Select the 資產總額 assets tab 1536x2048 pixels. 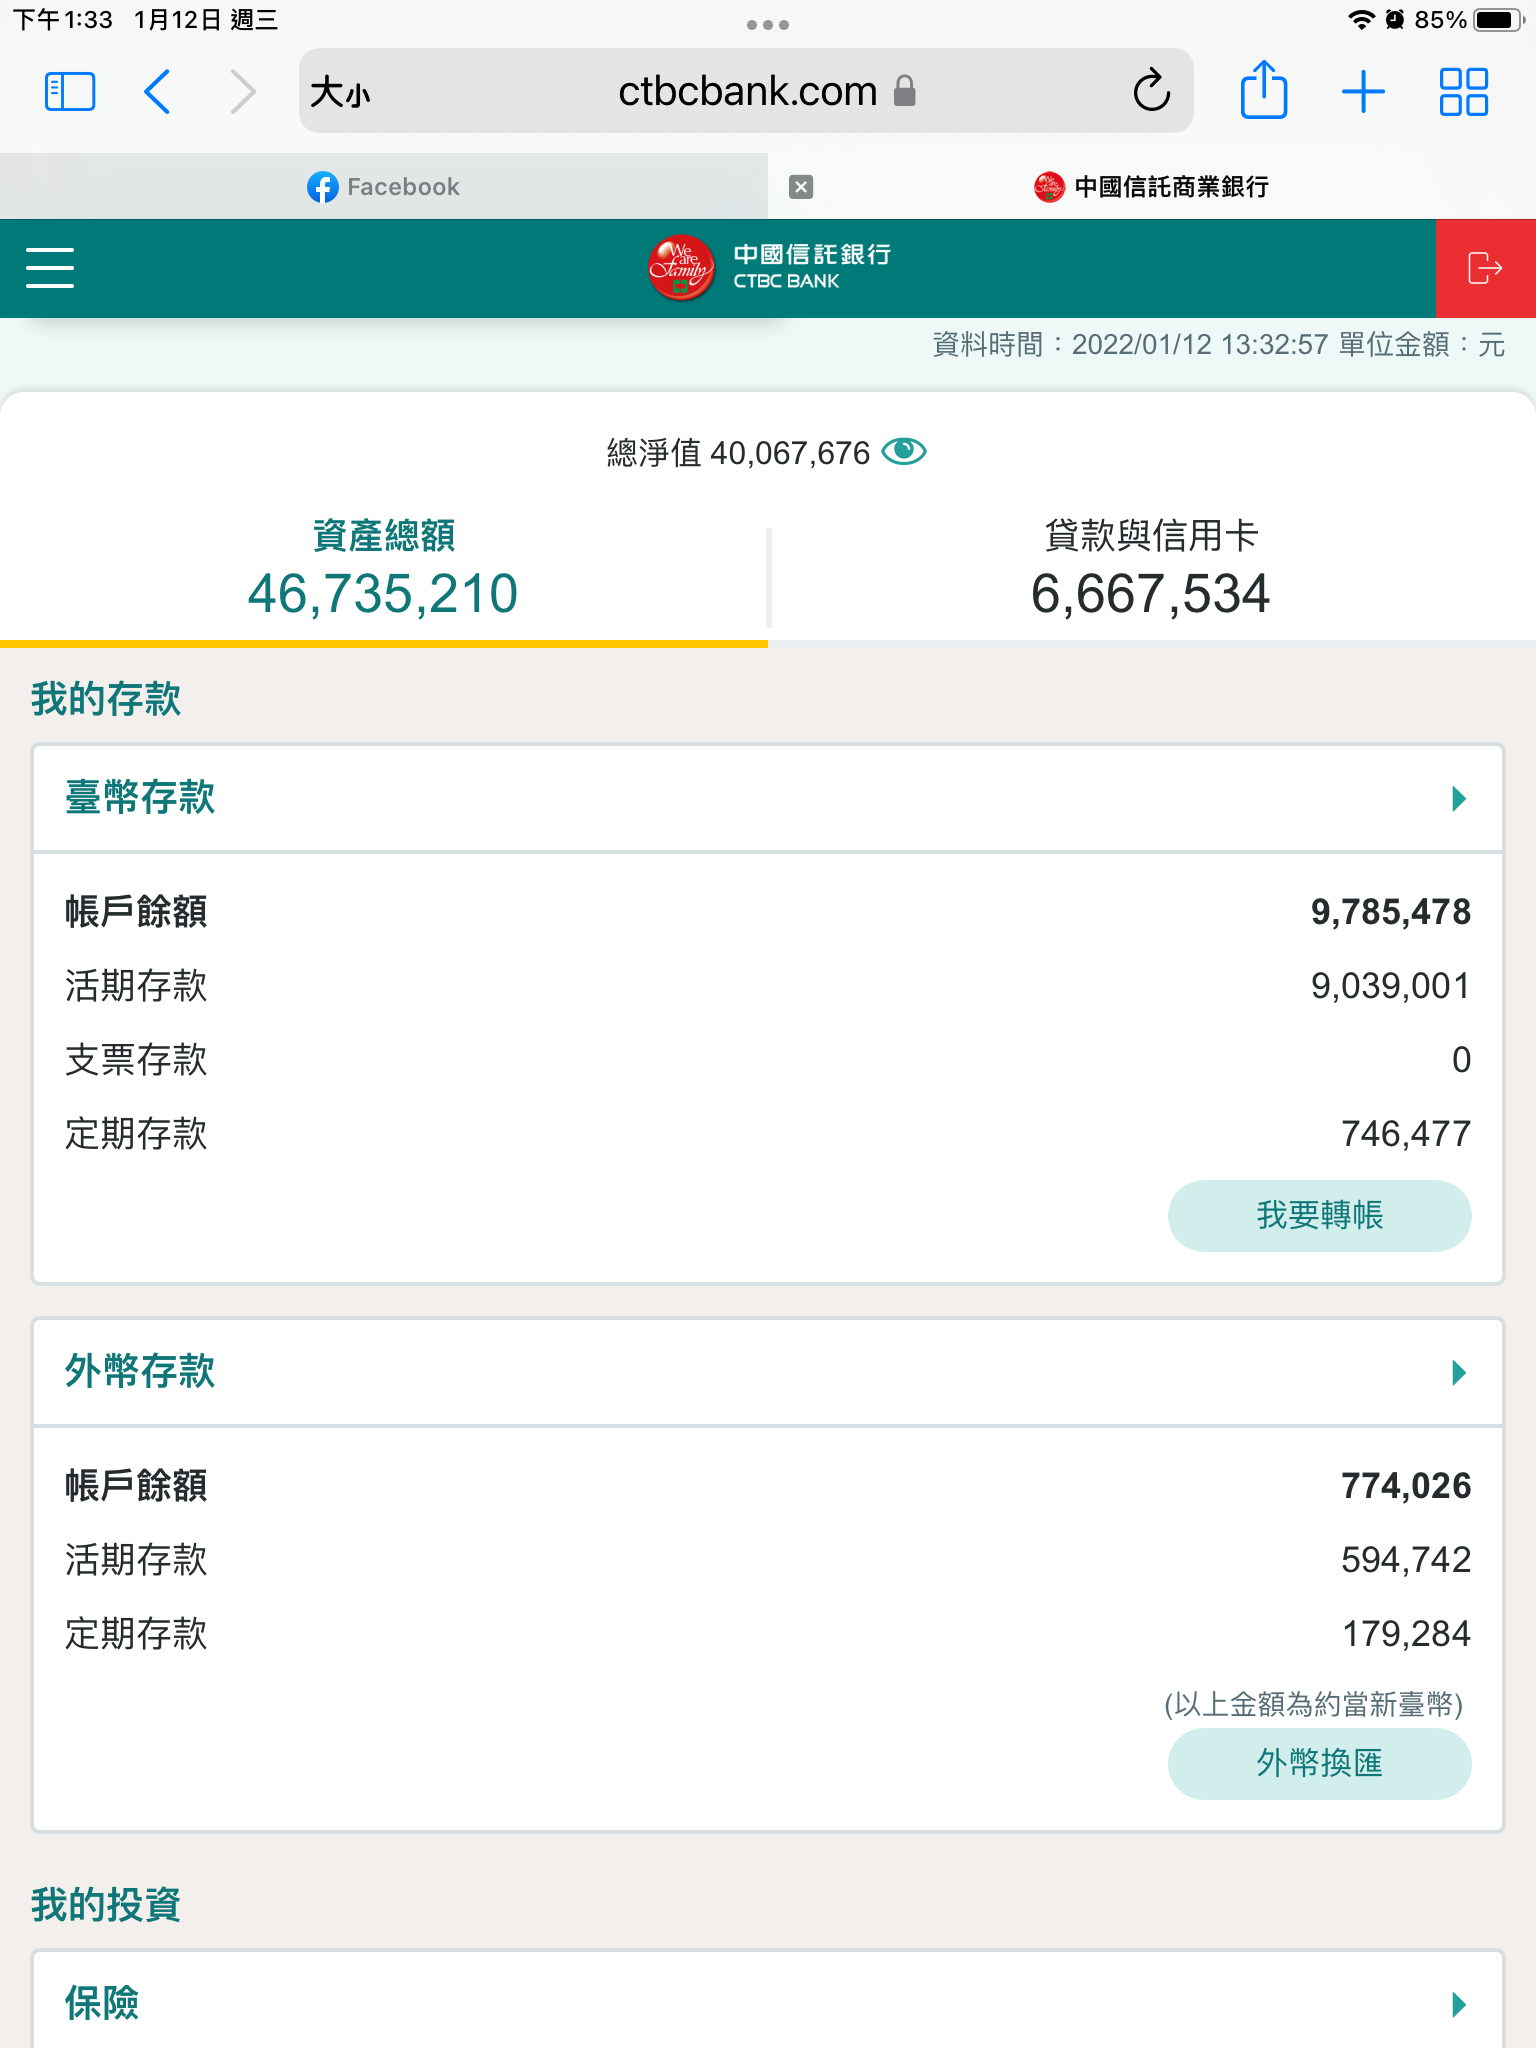coord(384,568)
